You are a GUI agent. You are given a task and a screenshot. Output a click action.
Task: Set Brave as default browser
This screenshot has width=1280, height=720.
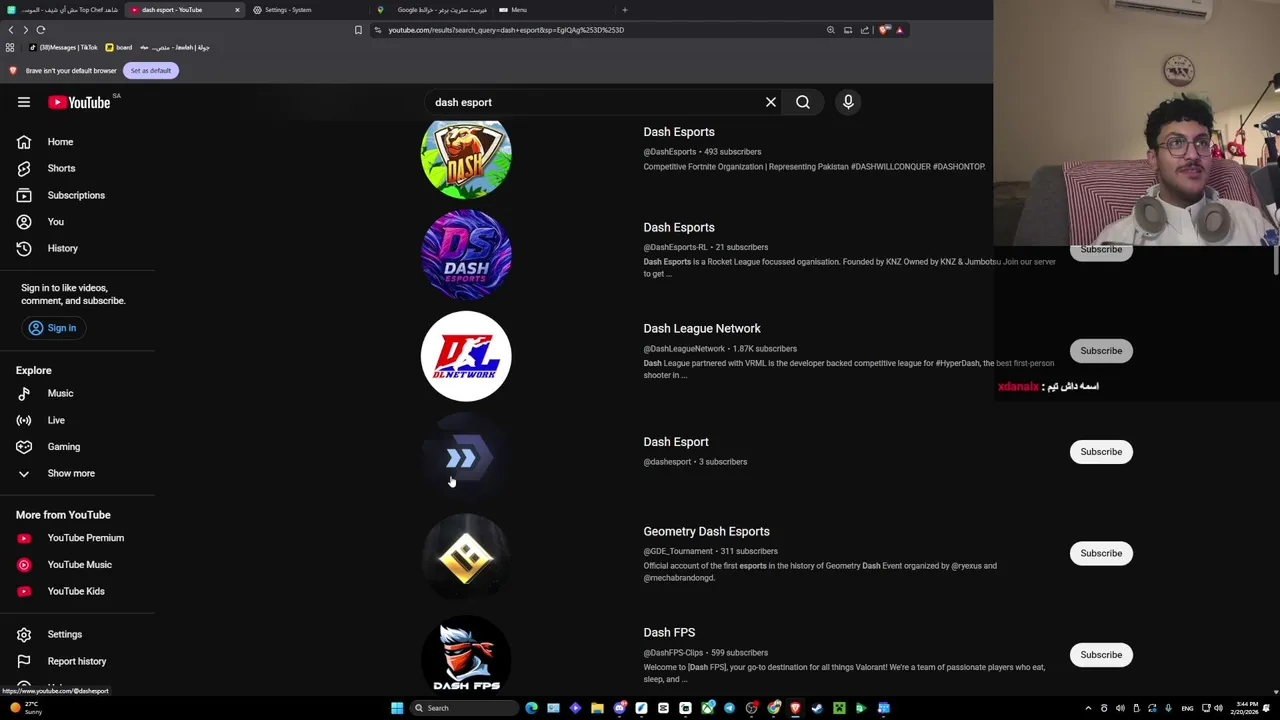tap(151, 70)
